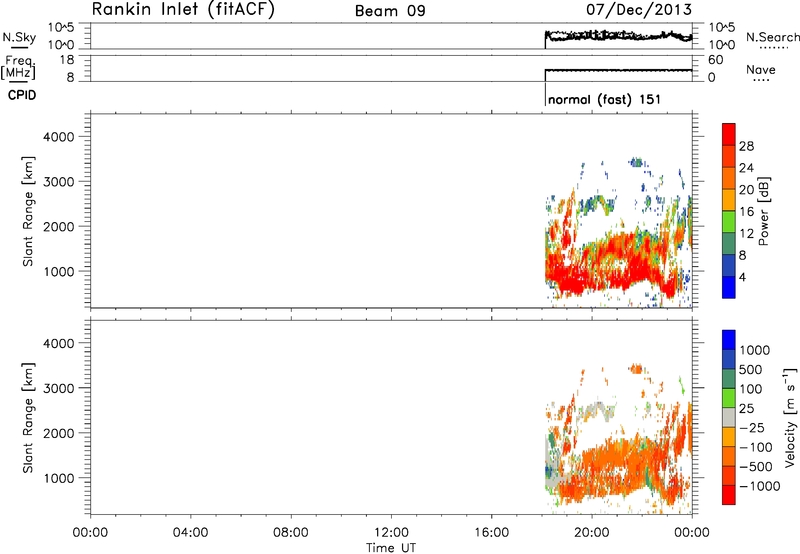Click the gray band between 25 and -25 on velocity color bar
Image resolution: width=800 pixels, height=554 pixels.
point(729,417)
